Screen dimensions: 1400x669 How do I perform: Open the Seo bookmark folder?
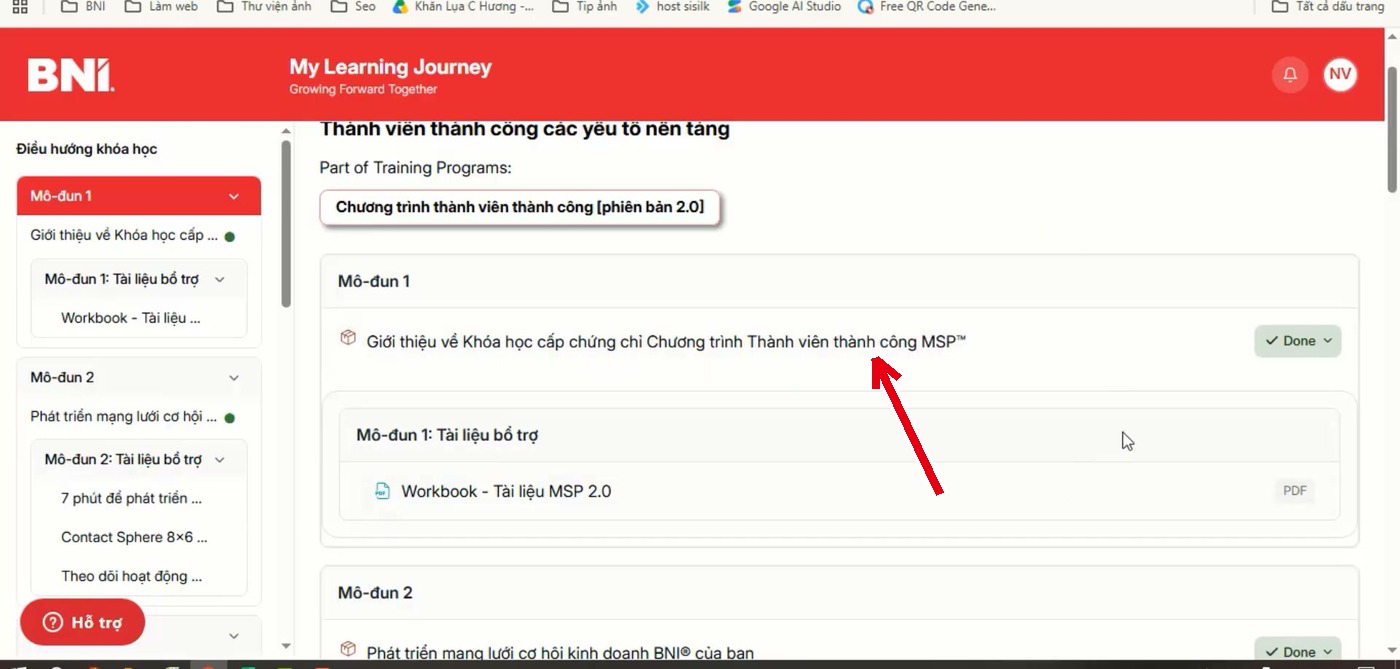(x=353, y=6)
